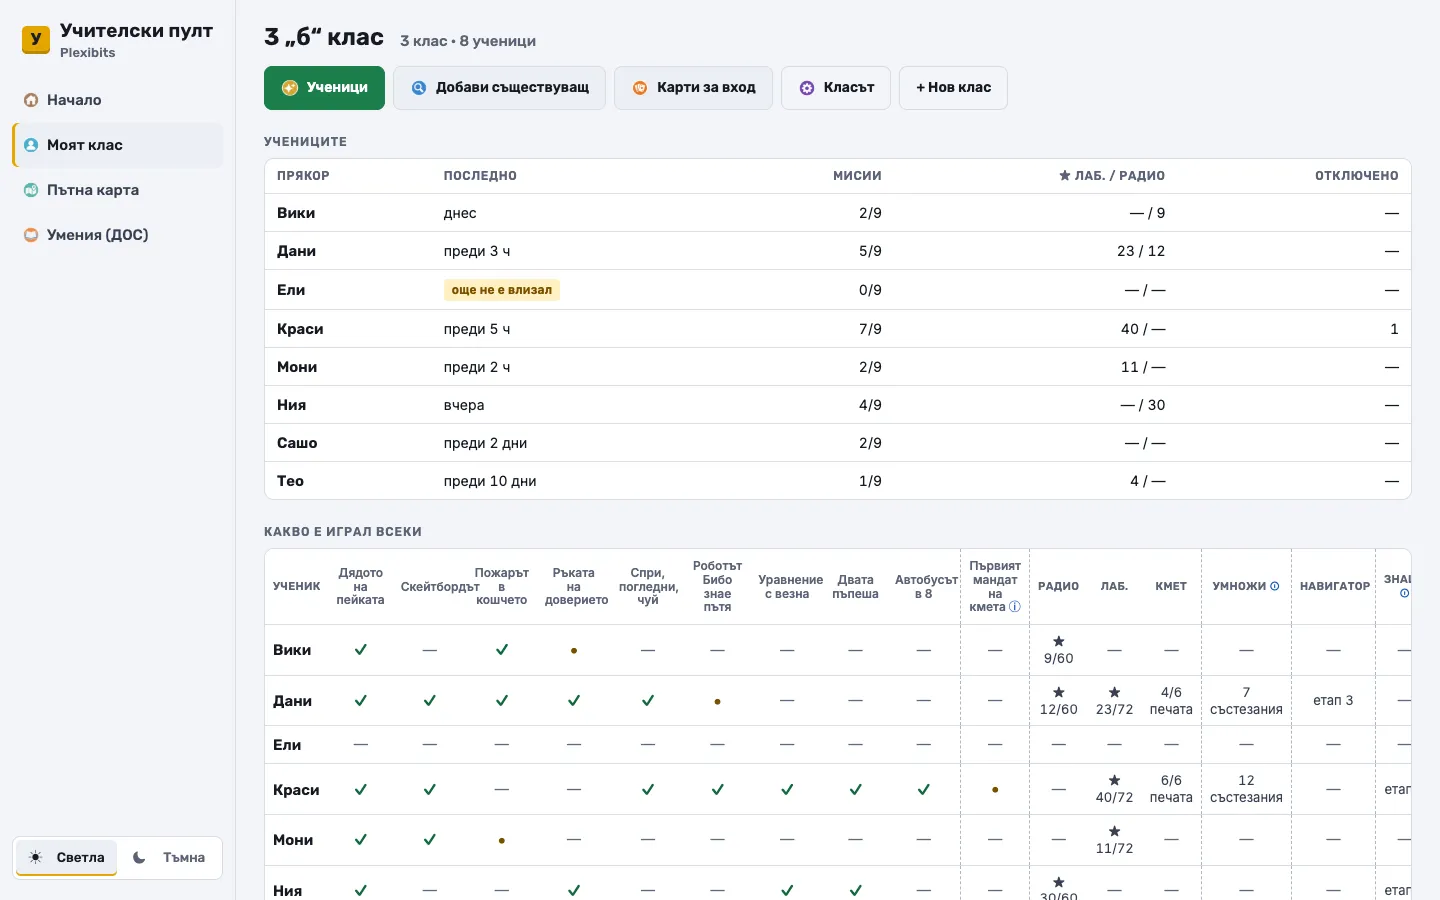Click the gear icon on Класът
Image resolution: width=1440 pixels, height=900 pixels.
807,88
